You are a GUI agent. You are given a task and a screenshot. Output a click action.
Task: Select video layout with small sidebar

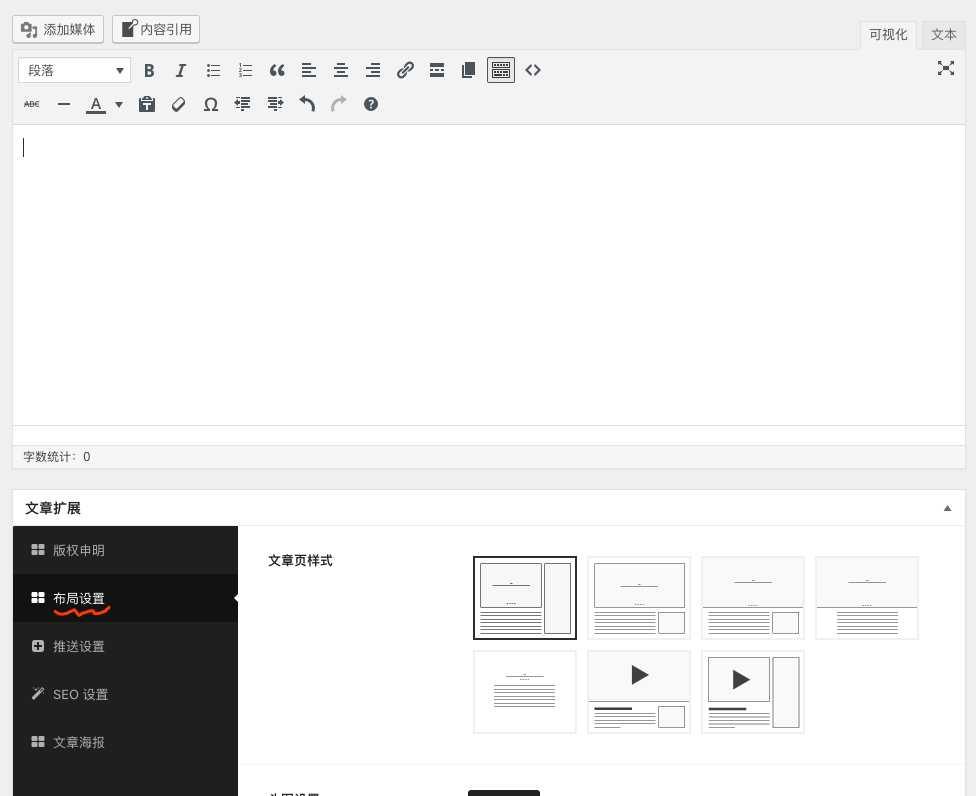point(639,692)
